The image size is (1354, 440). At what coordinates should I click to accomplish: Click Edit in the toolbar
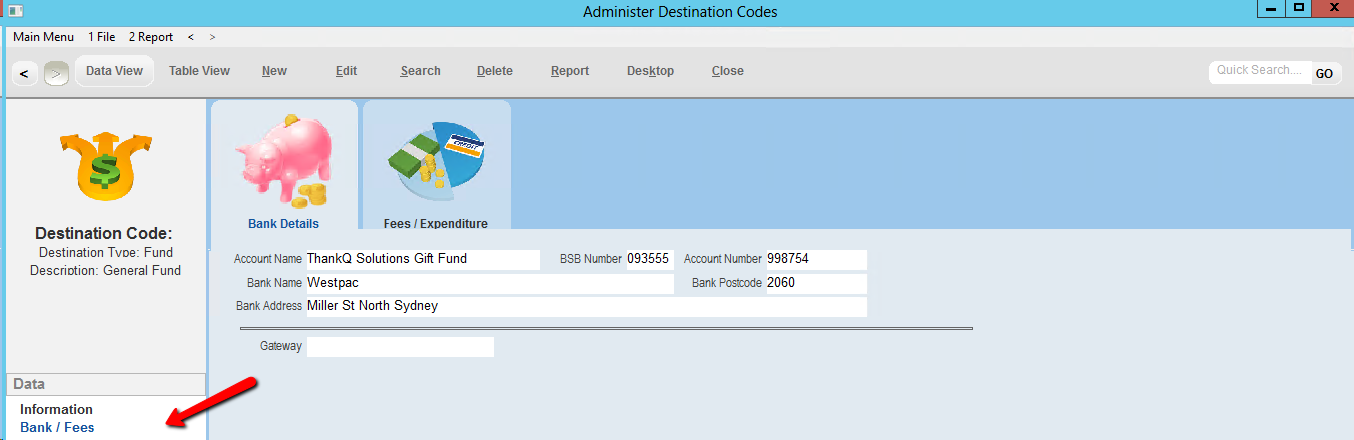(346, 71)
